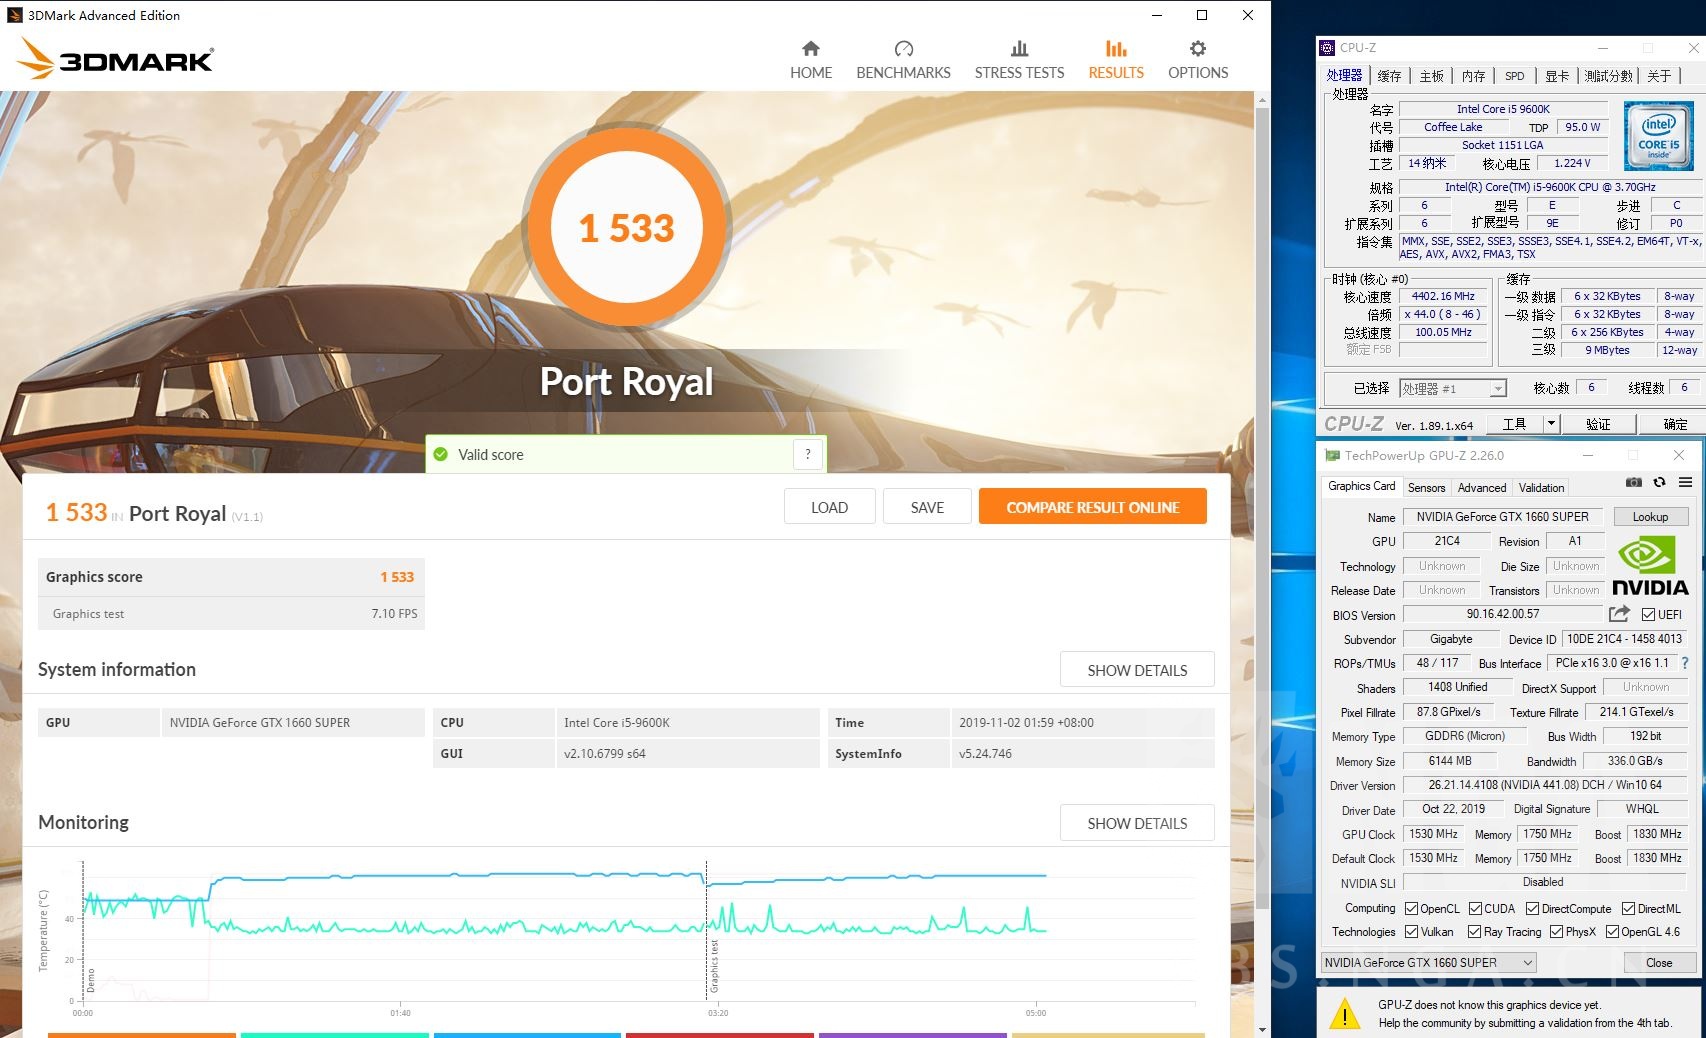Open the GPU-Z hamburger menu
Viewport: 1706px width, 1038px height.
[1685, 482]
